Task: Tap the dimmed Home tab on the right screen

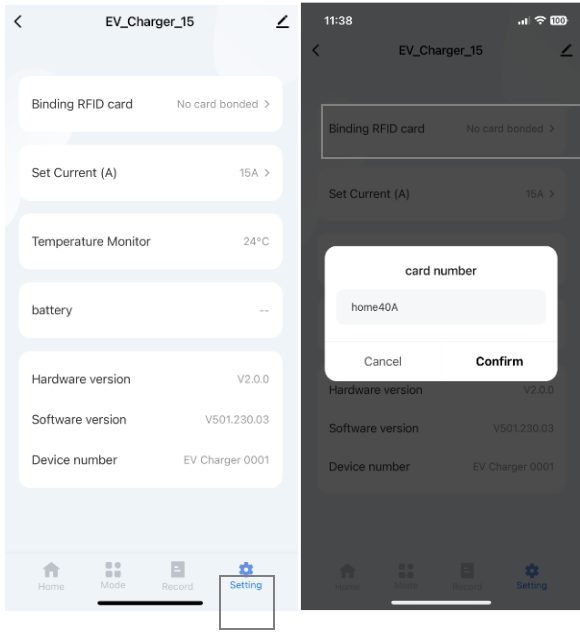Action: pos(347,578)
